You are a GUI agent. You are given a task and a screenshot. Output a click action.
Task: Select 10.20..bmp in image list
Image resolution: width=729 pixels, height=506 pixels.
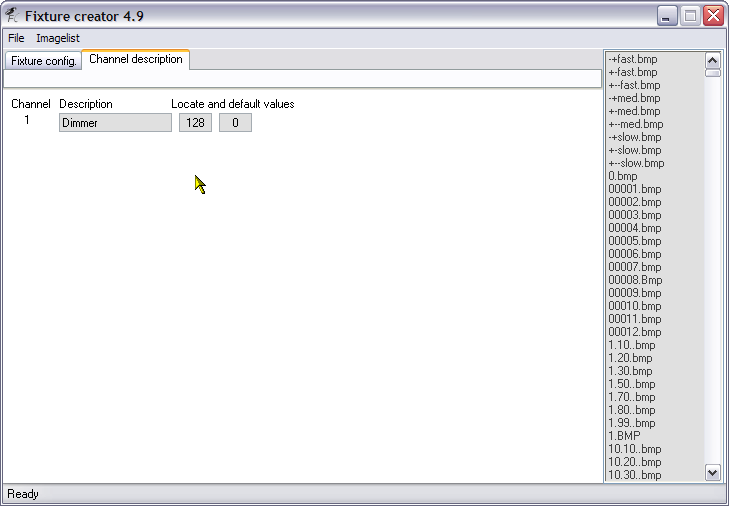point(634,462)
